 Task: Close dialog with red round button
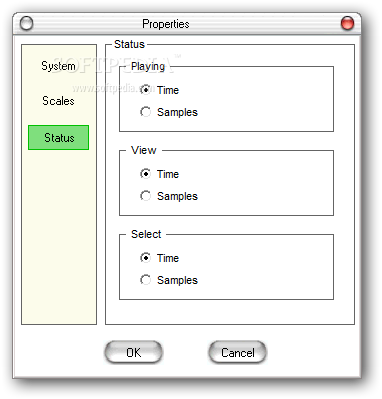(x=347, y=23)
